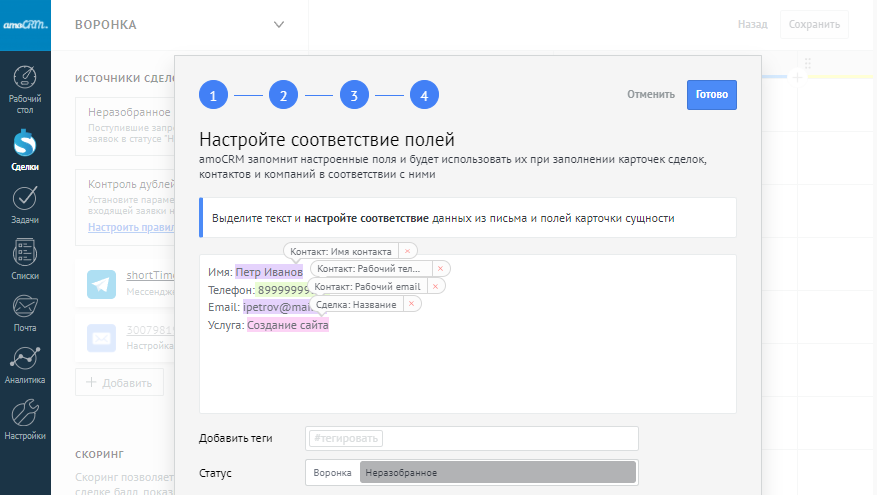The height and width of the screenshot is (495, 877).
Task: Open the Сделки section in sidebar
Action: [25, 152]
